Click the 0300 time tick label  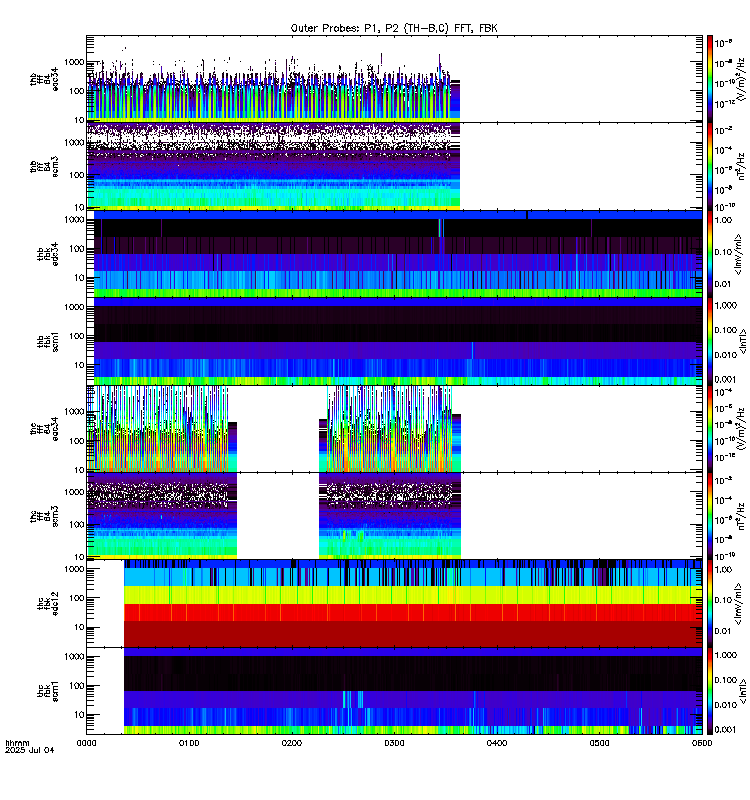[x=394, y=743]
